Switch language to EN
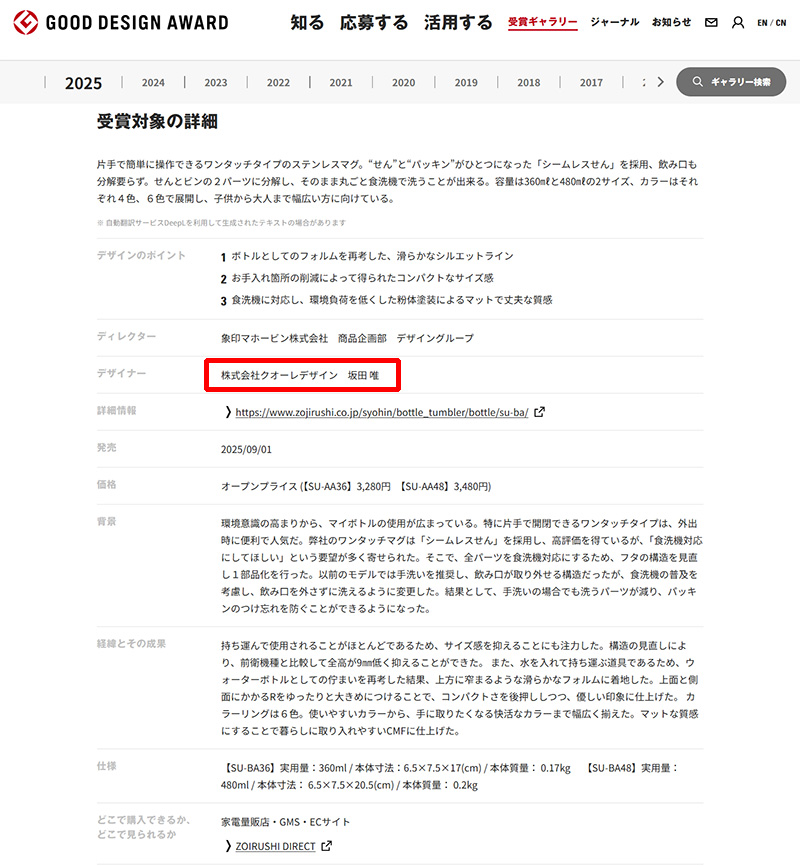 point(762,22)
